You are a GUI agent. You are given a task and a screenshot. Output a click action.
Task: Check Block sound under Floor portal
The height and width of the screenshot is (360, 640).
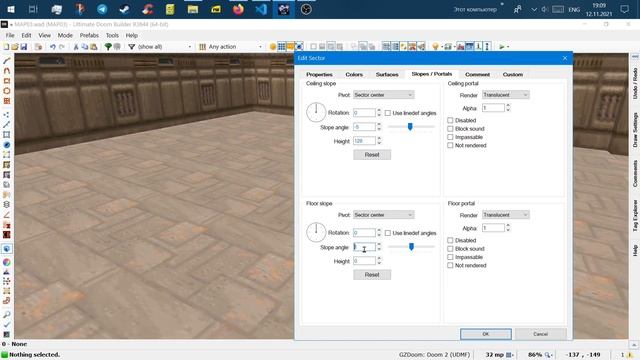pos(450,249)
